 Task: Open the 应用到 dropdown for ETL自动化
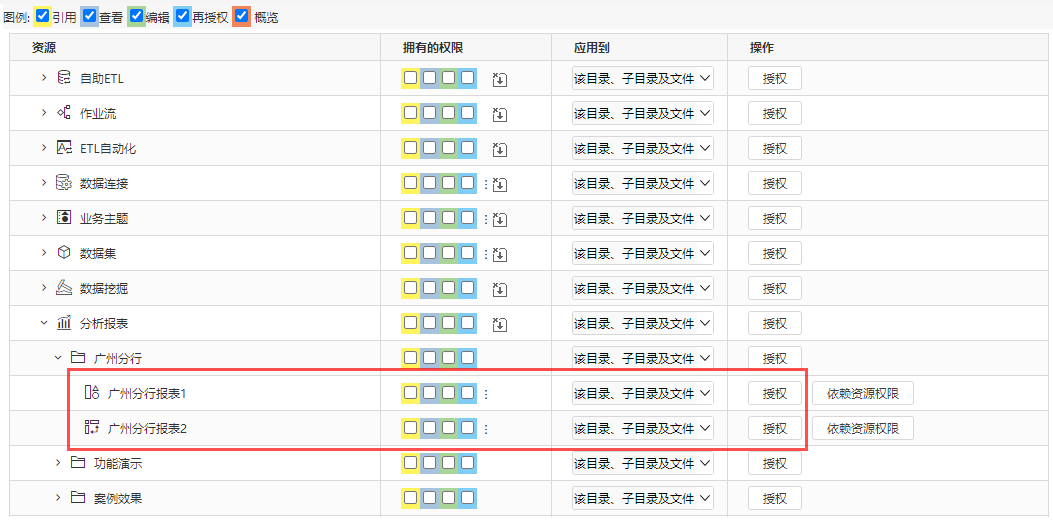(643, 148)
